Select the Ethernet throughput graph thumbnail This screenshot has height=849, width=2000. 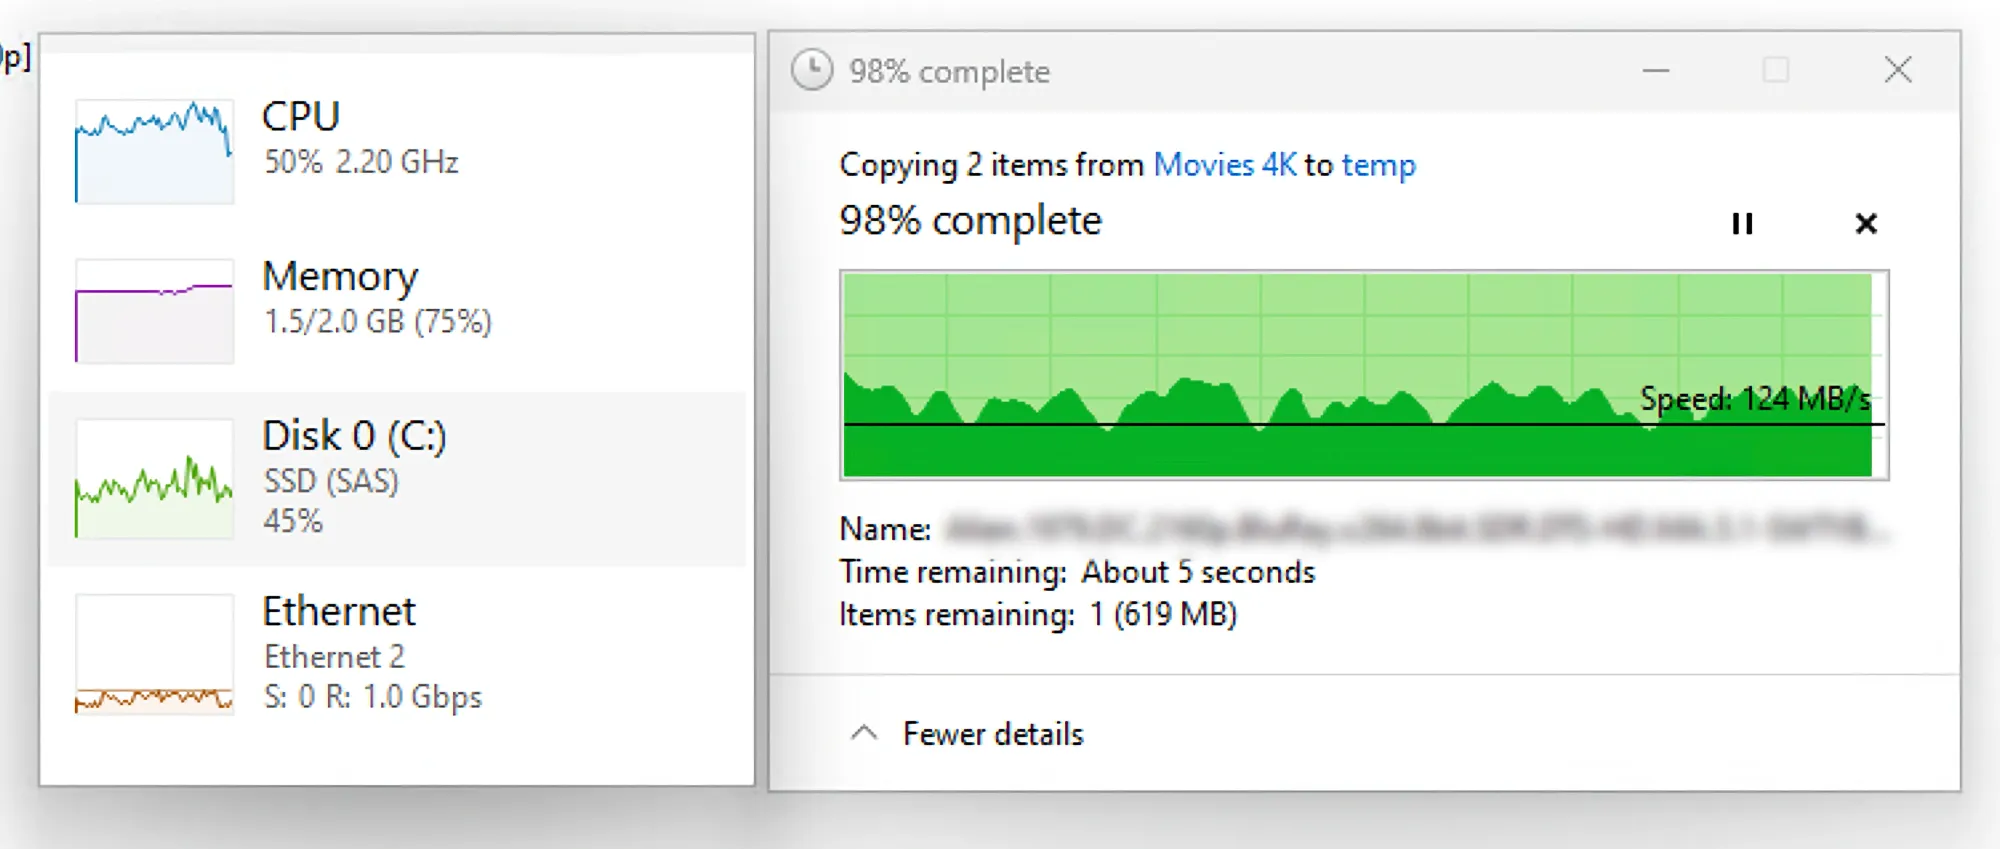(x=154, y=654)
